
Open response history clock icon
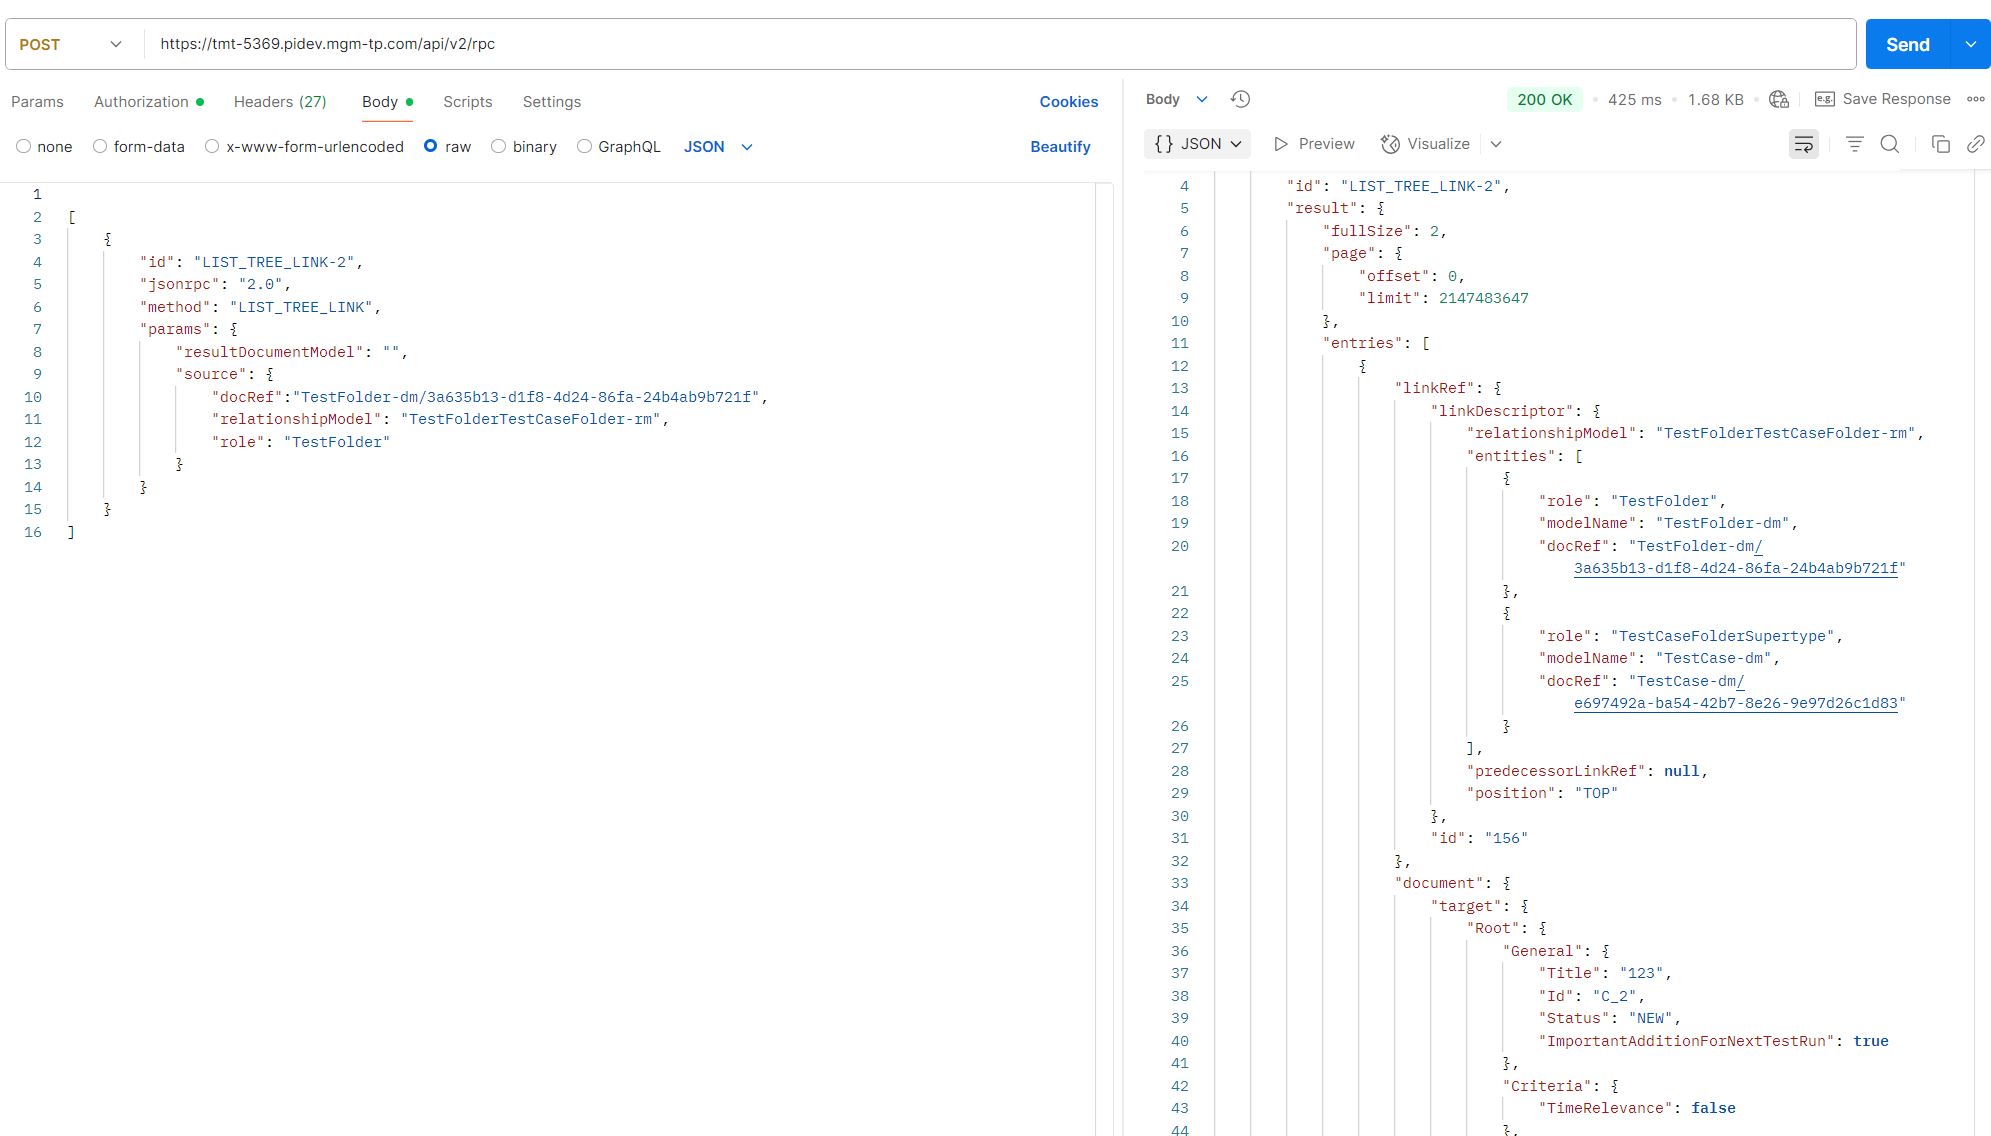tap(1240, 99)
